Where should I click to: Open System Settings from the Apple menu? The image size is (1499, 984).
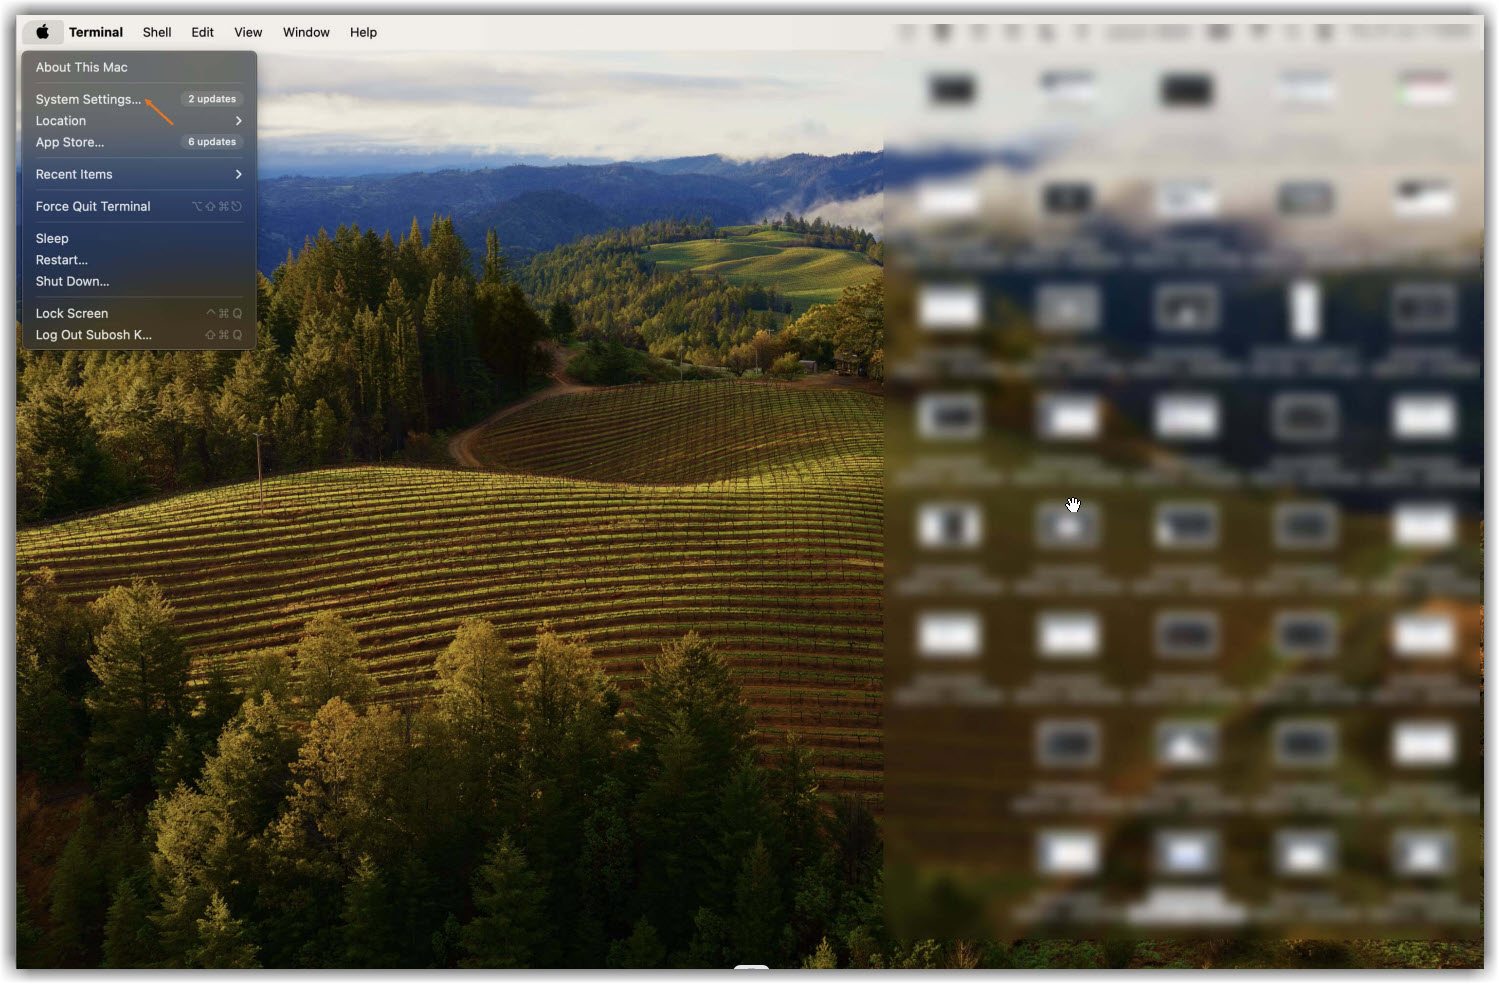pyautogui.click(x=139, y=99)
